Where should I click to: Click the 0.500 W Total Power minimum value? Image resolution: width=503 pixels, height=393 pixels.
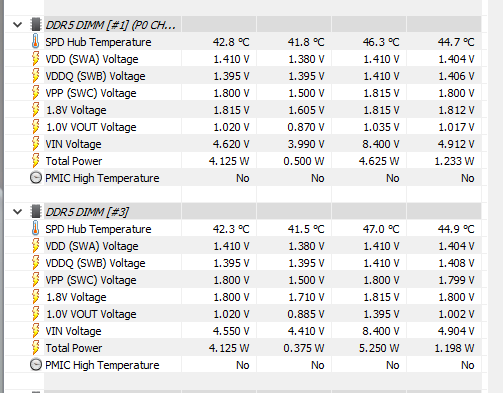point(304,161)
